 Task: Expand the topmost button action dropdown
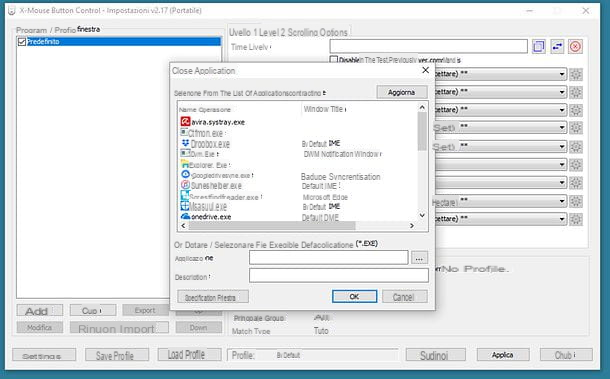[x=562, y=74]
